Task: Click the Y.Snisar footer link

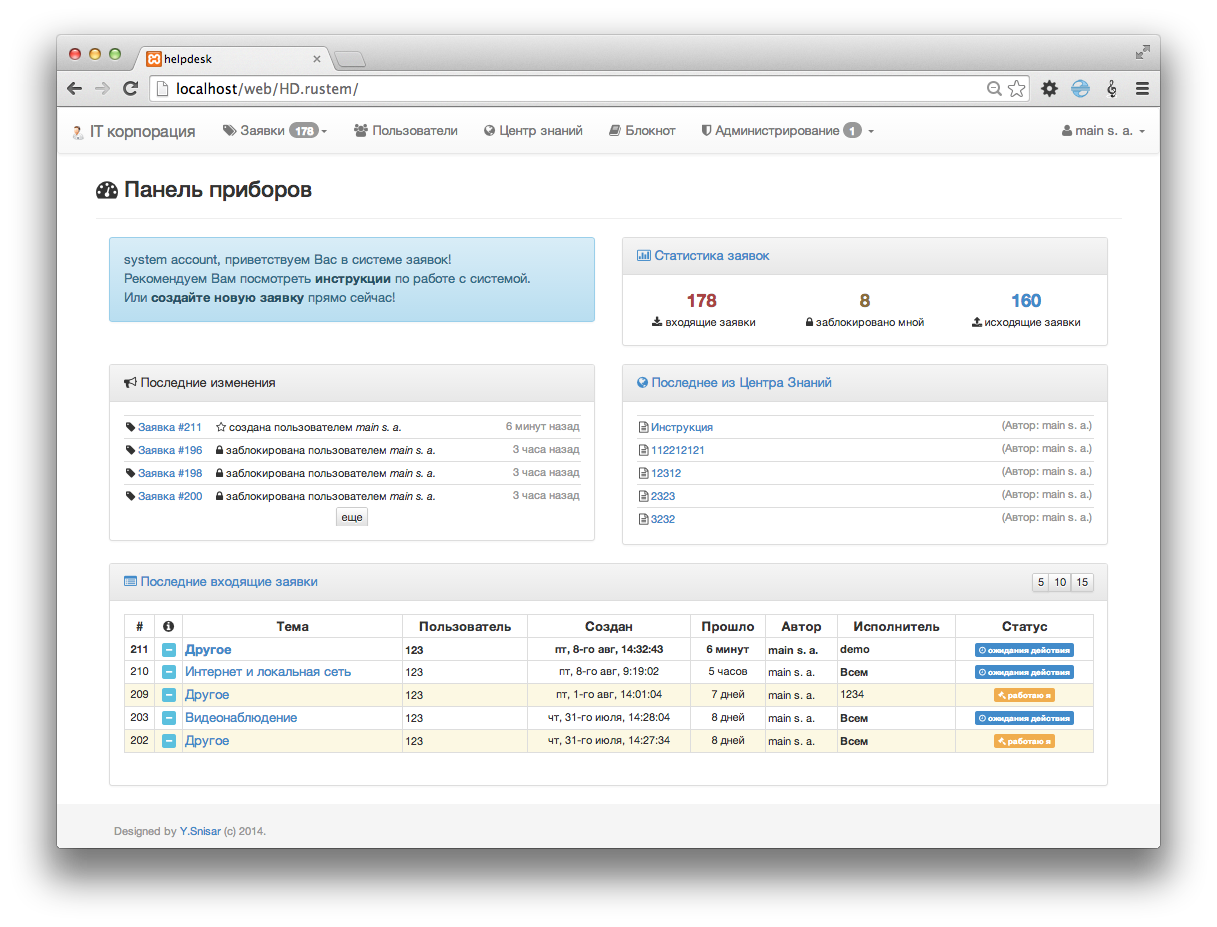Action: (x=200, y=831)
